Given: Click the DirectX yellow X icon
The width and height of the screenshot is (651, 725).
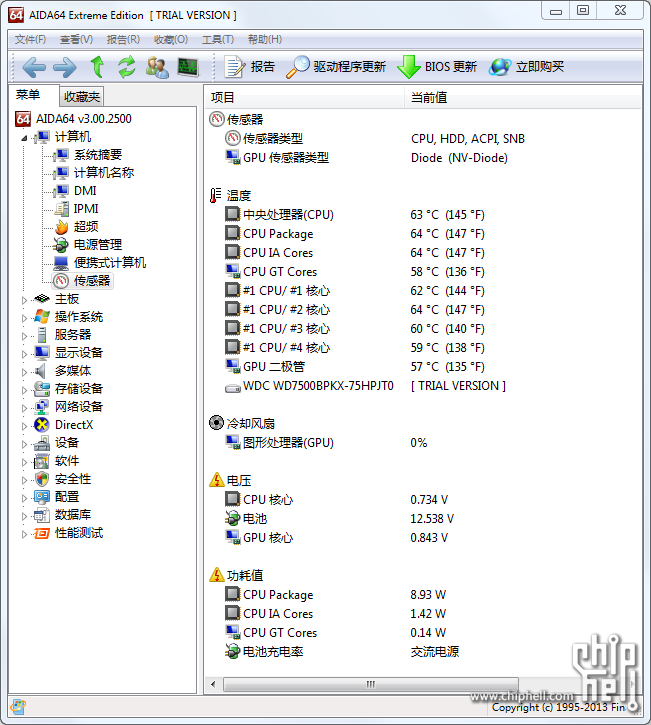Looking at the screenshot, I should tap(42, 425).
